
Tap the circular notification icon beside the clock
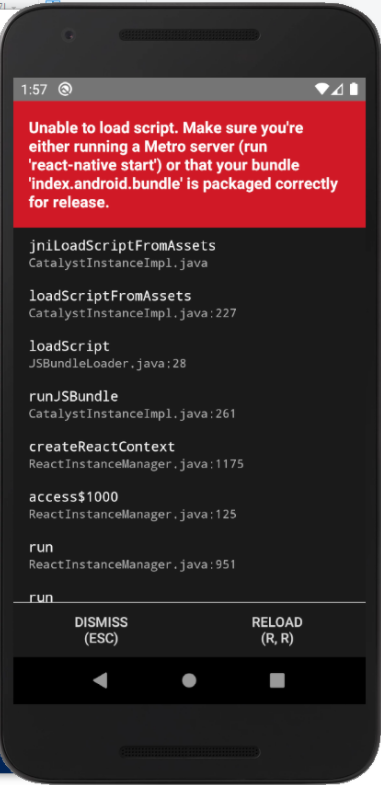pyautogui.click(x=65, y=89)
